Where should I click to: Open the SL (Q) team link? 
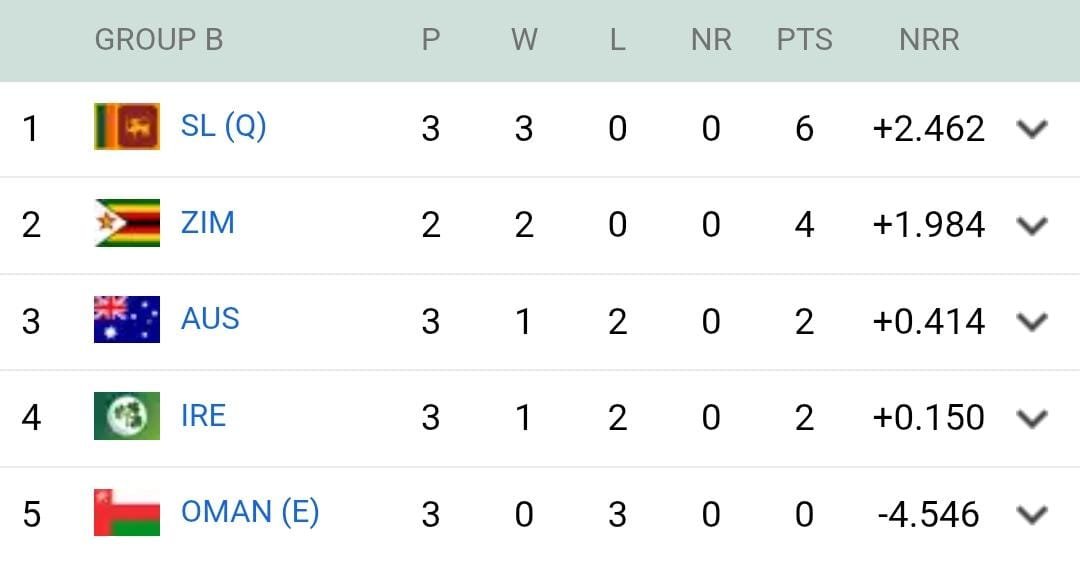pos(223,127)
